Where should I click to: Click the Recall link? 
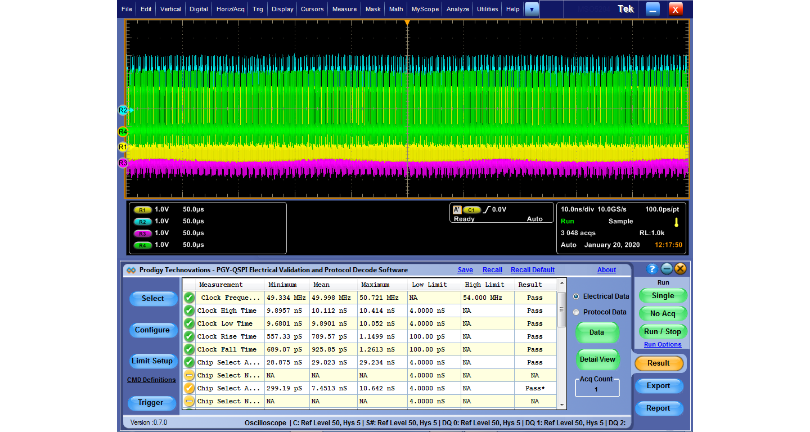point(492,270)
